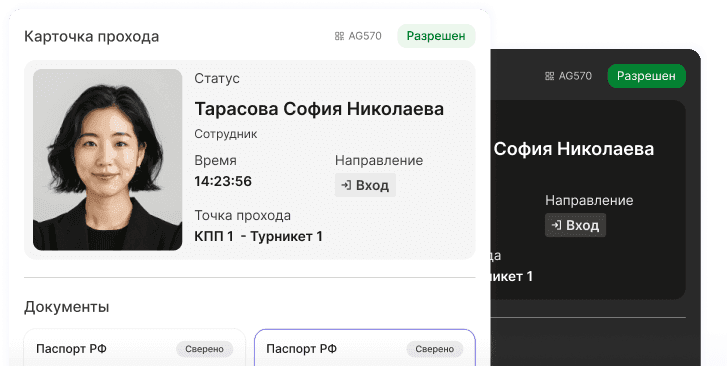Click the green Разрешен badge in the light card

pos(436,36)
